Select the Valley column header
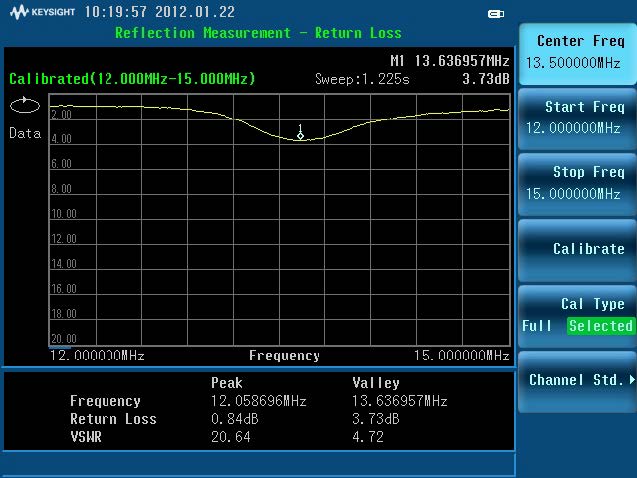Viewport: 637px width, 478px height. point(376,383)
